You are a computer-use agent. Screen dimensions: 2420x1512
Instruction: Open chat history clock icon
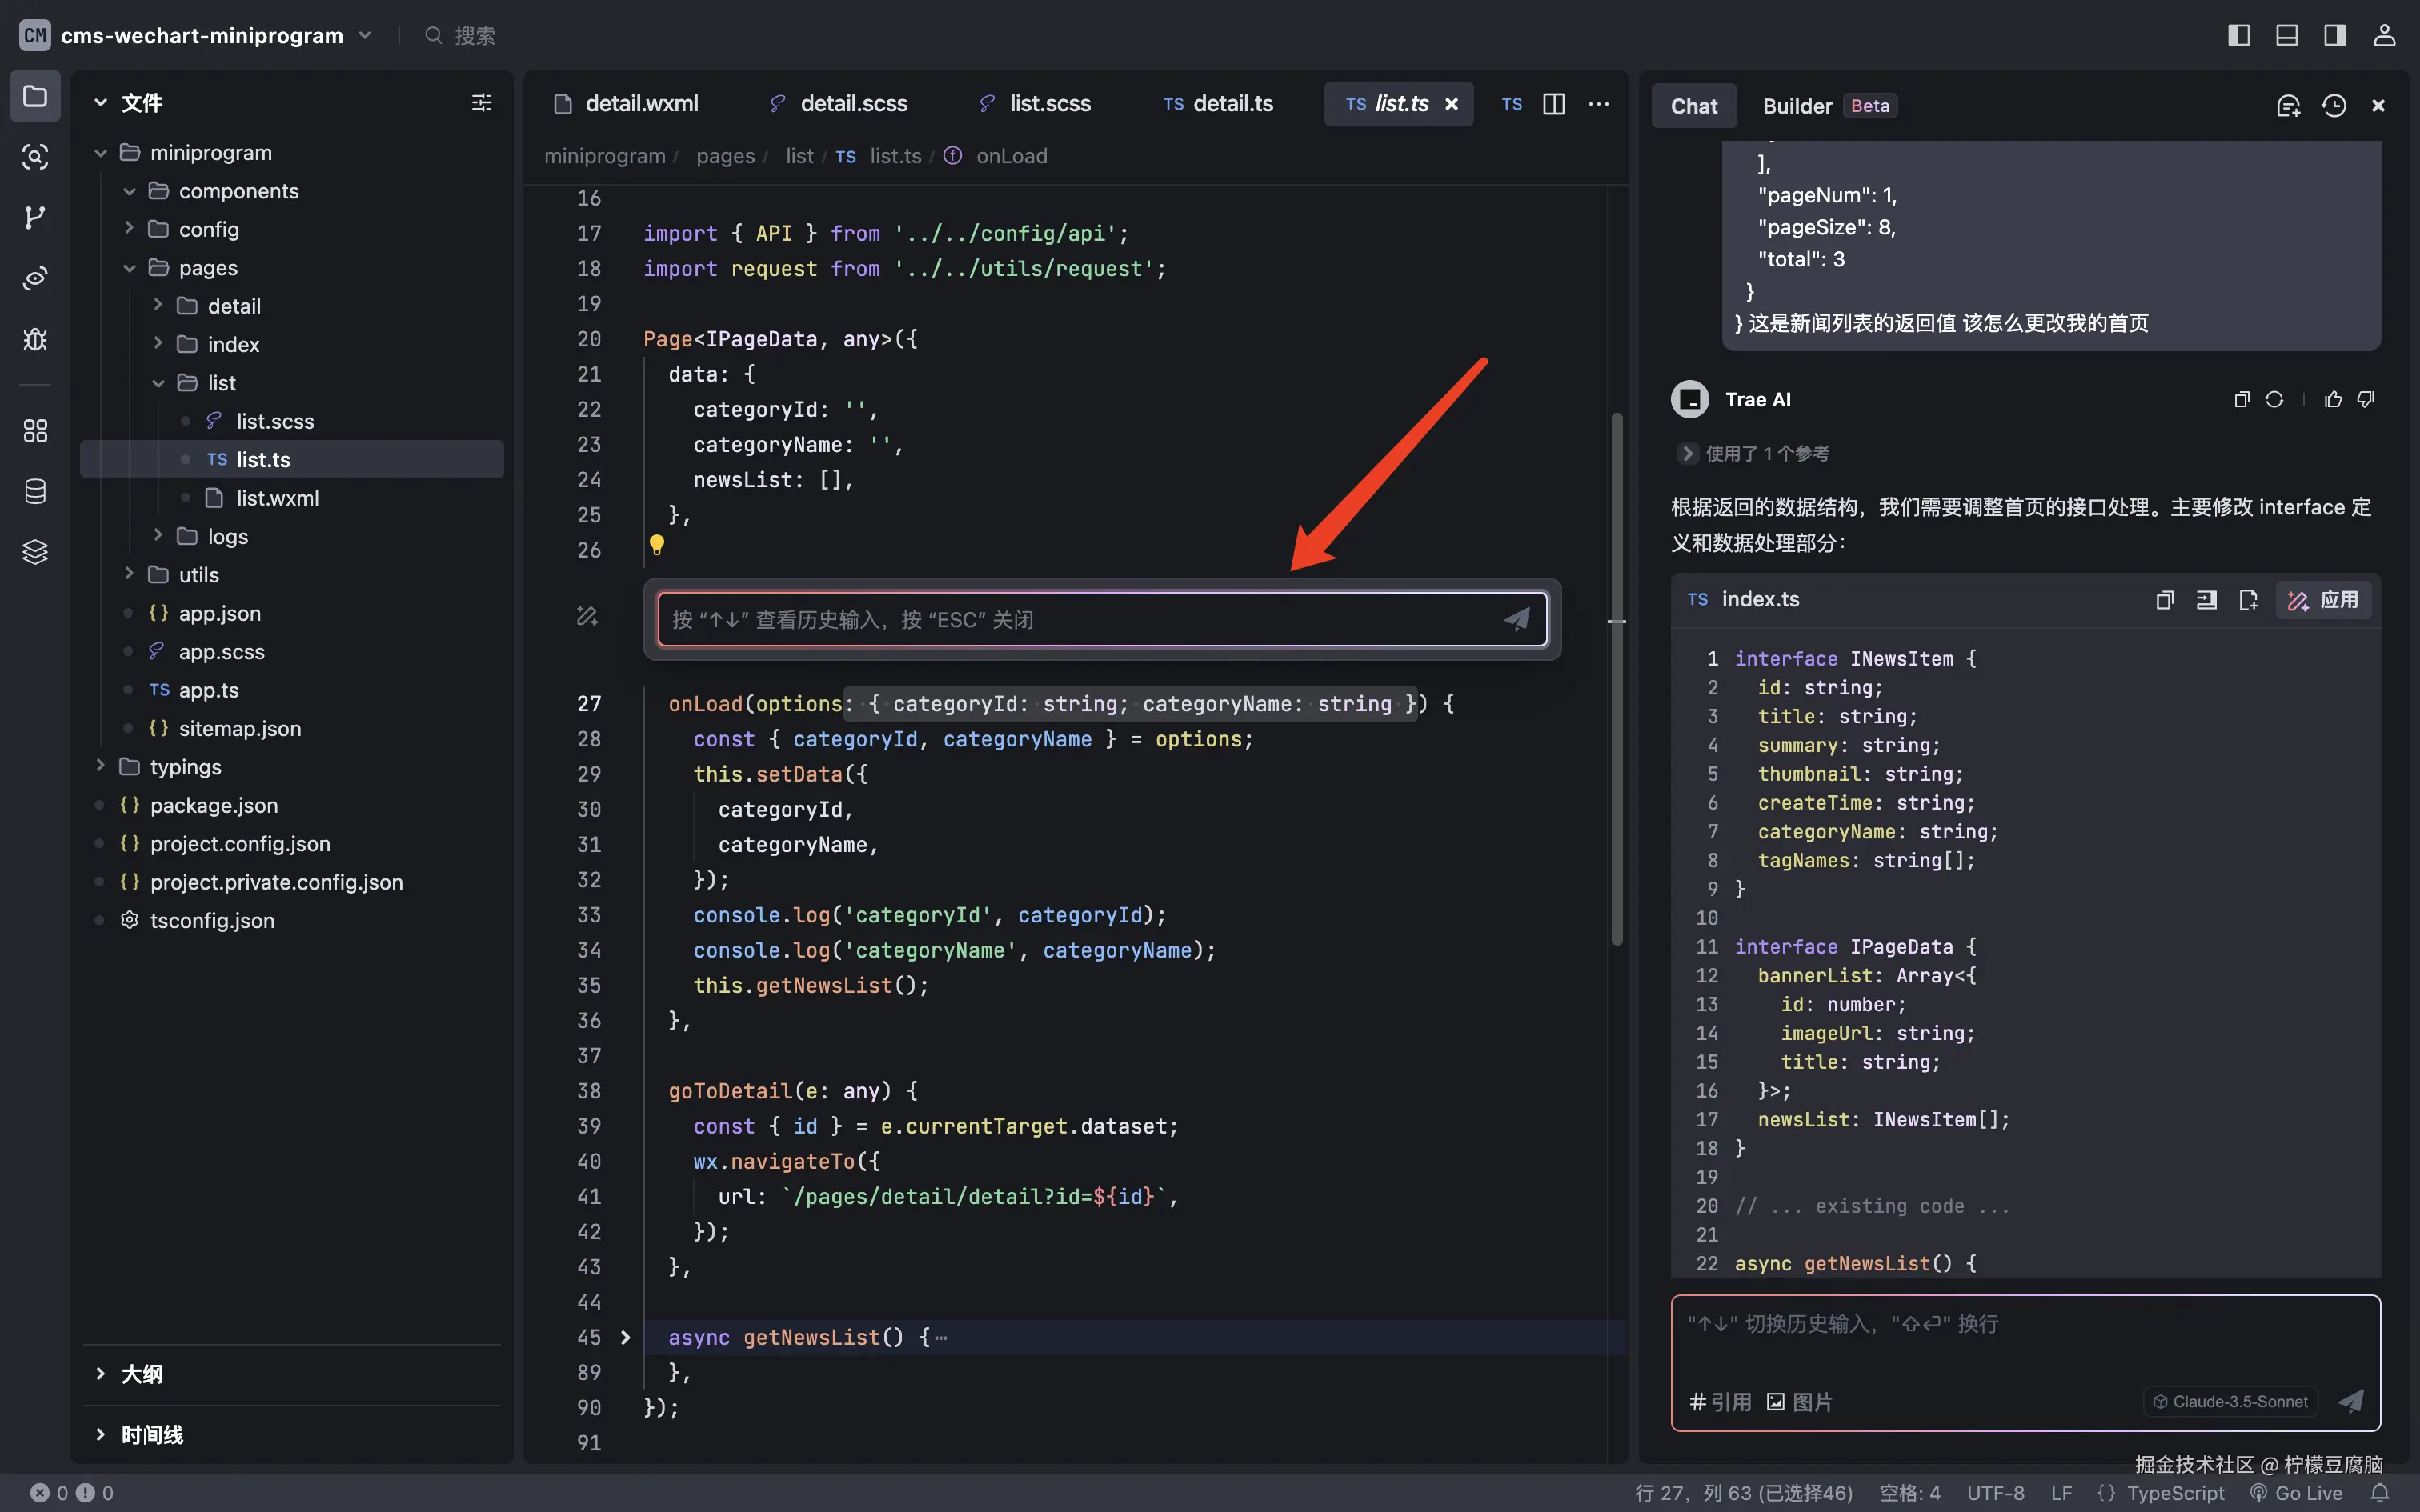click(2334, 106)
